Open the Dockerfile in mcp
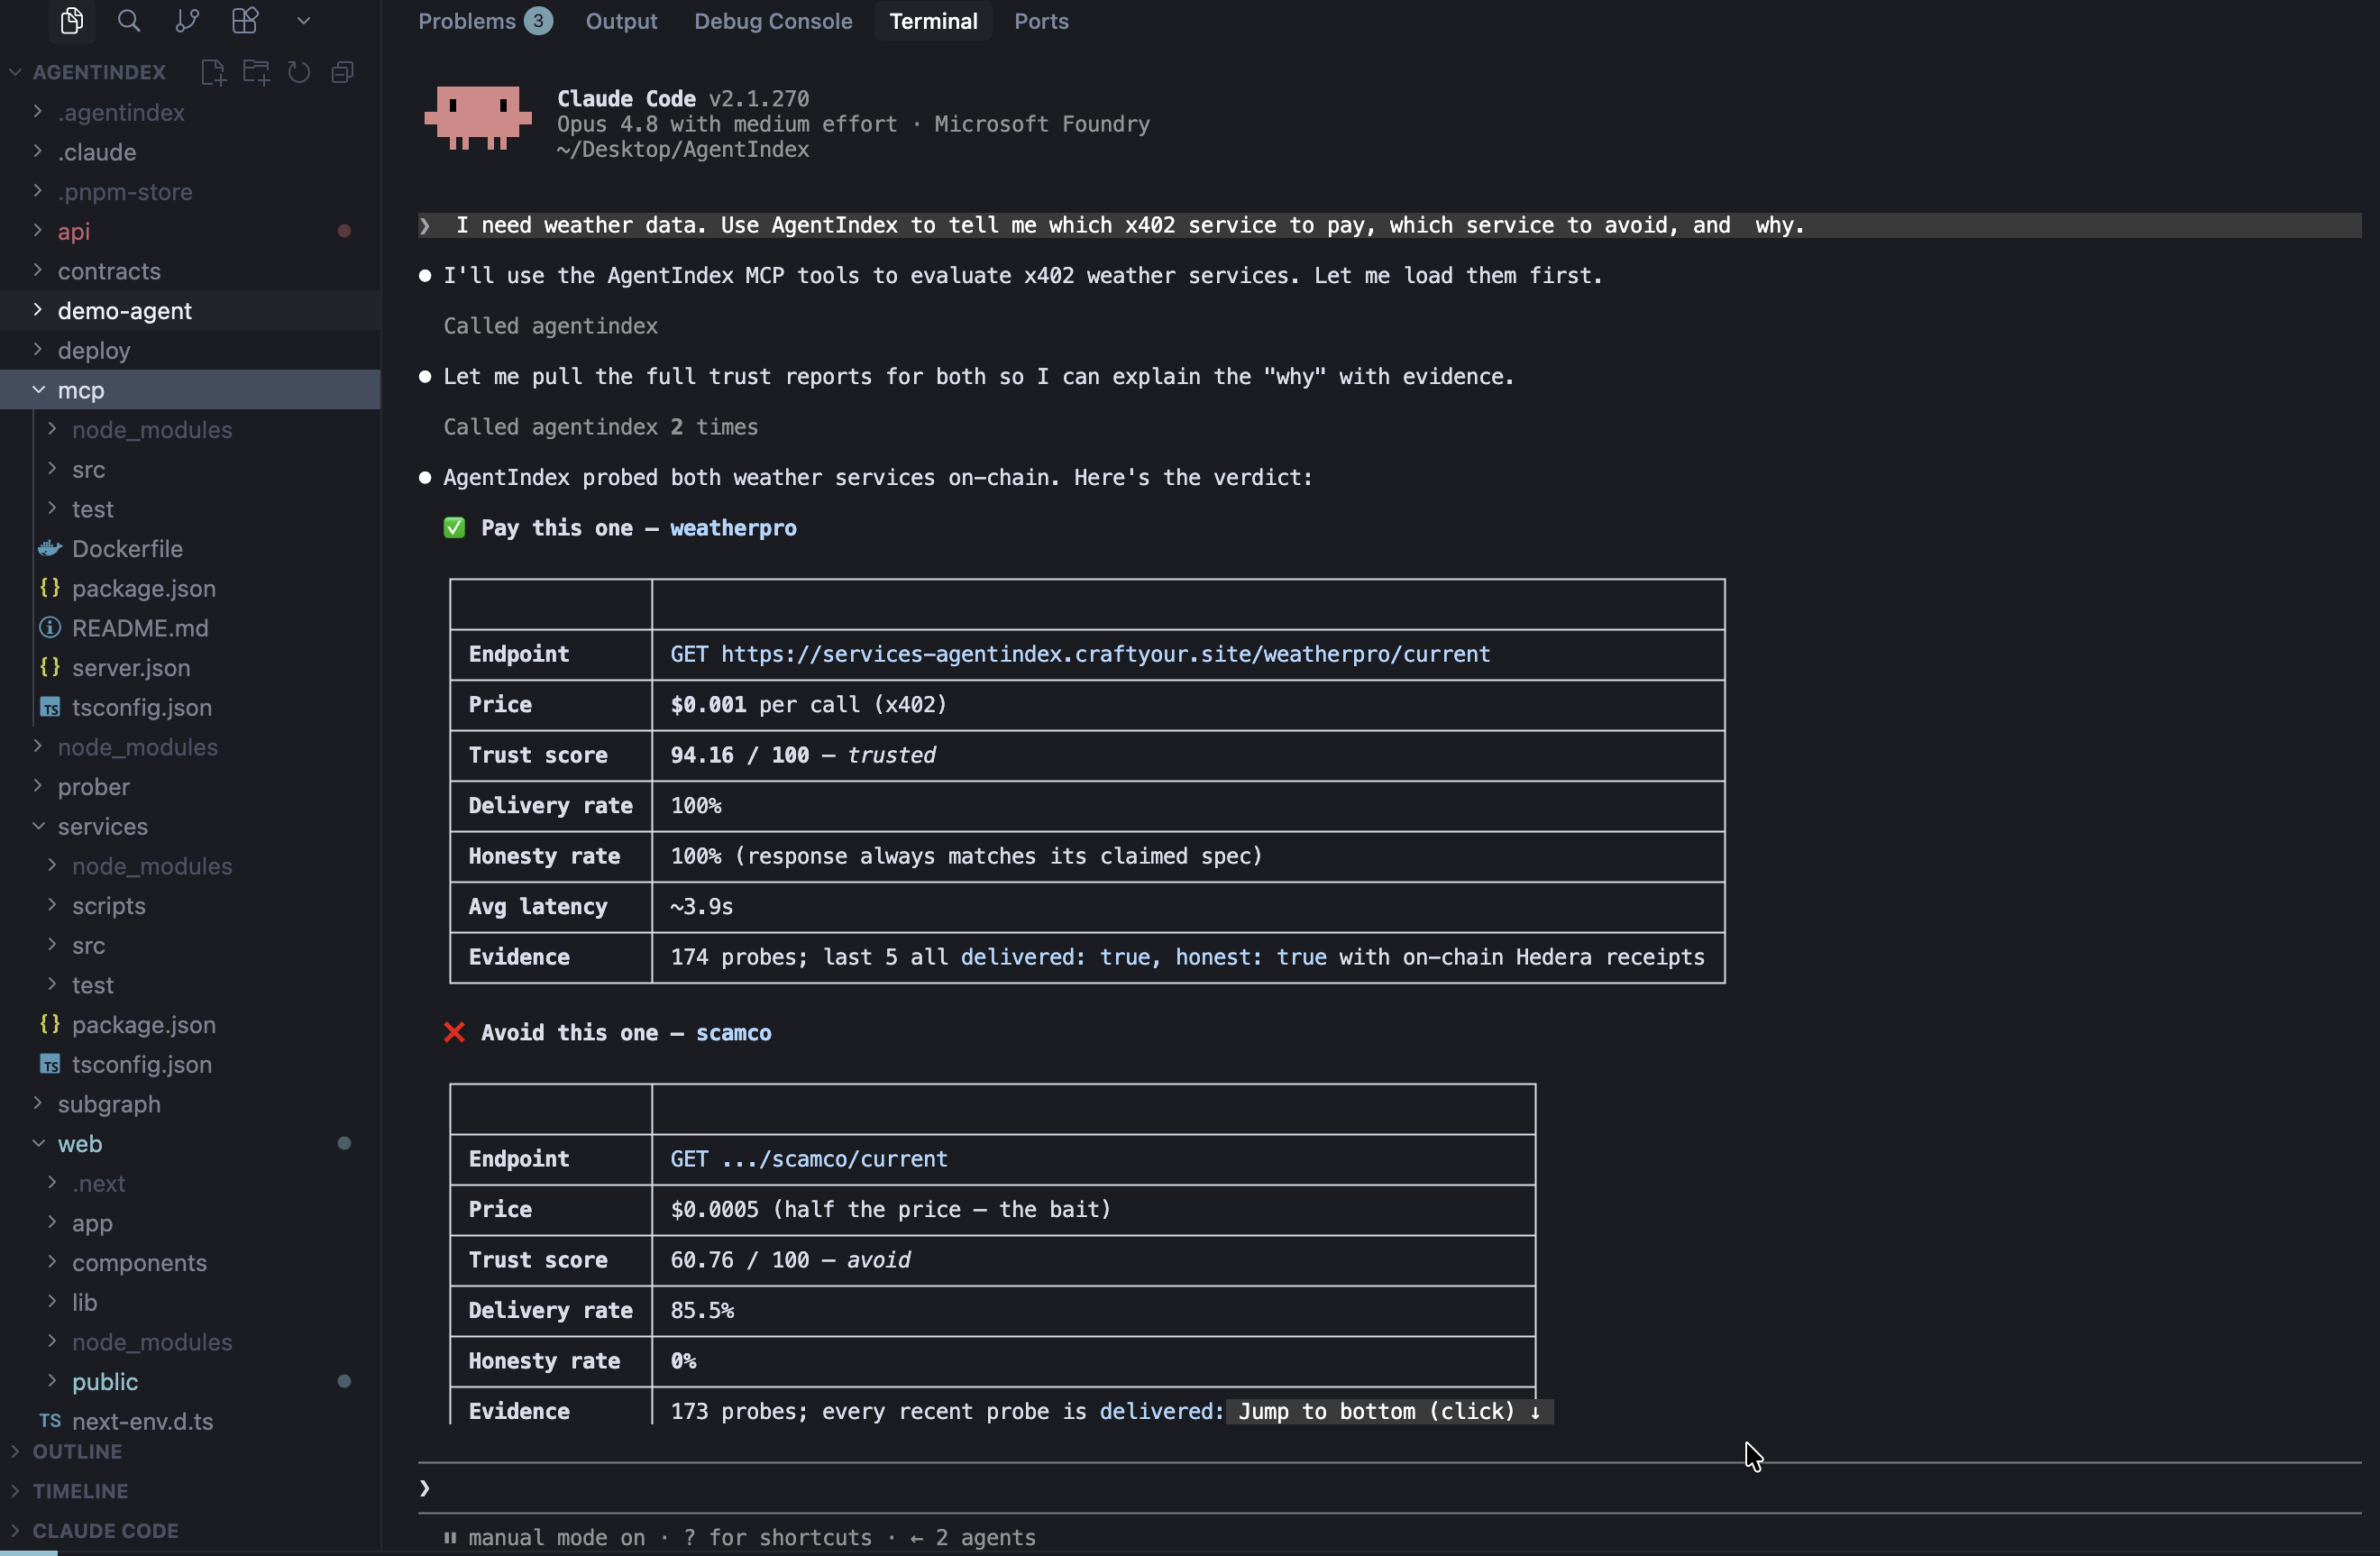The image size is (2380, 1556). pos(127,549)
